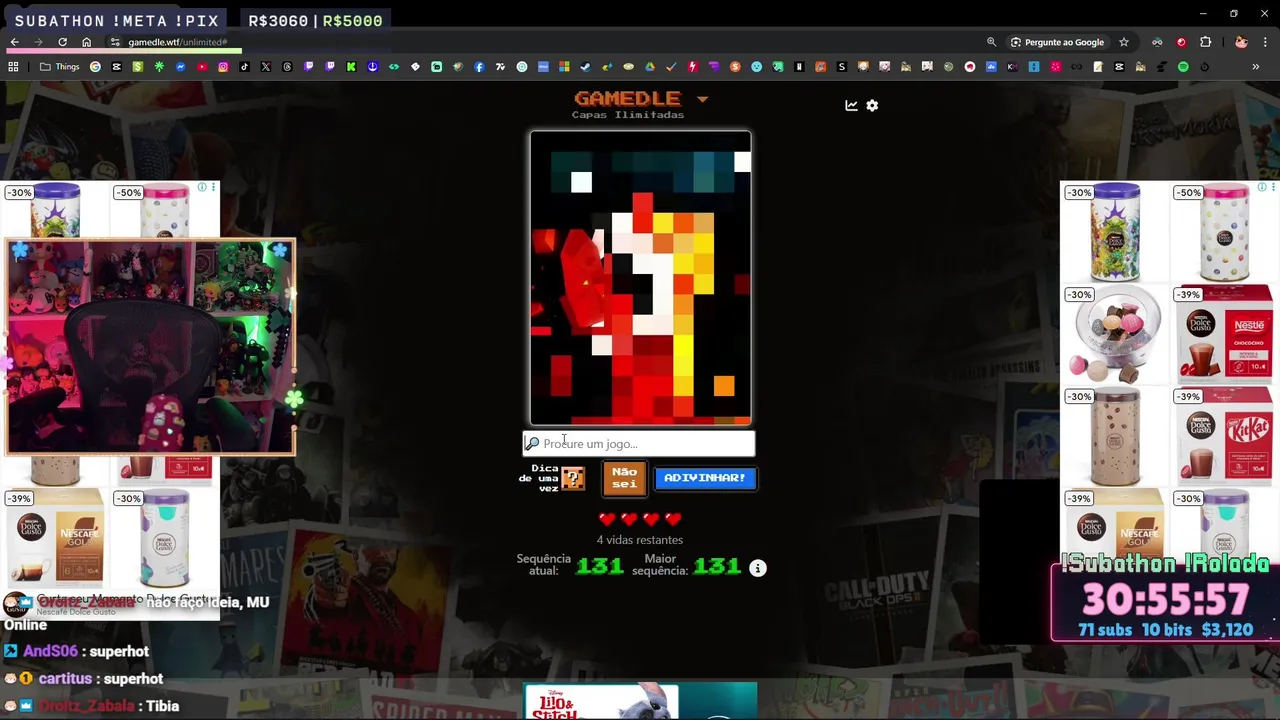This screenshot has height=720, width=1280.
Task: Click chat message "AndS06 : superhot"
Action: click(77, 652)
